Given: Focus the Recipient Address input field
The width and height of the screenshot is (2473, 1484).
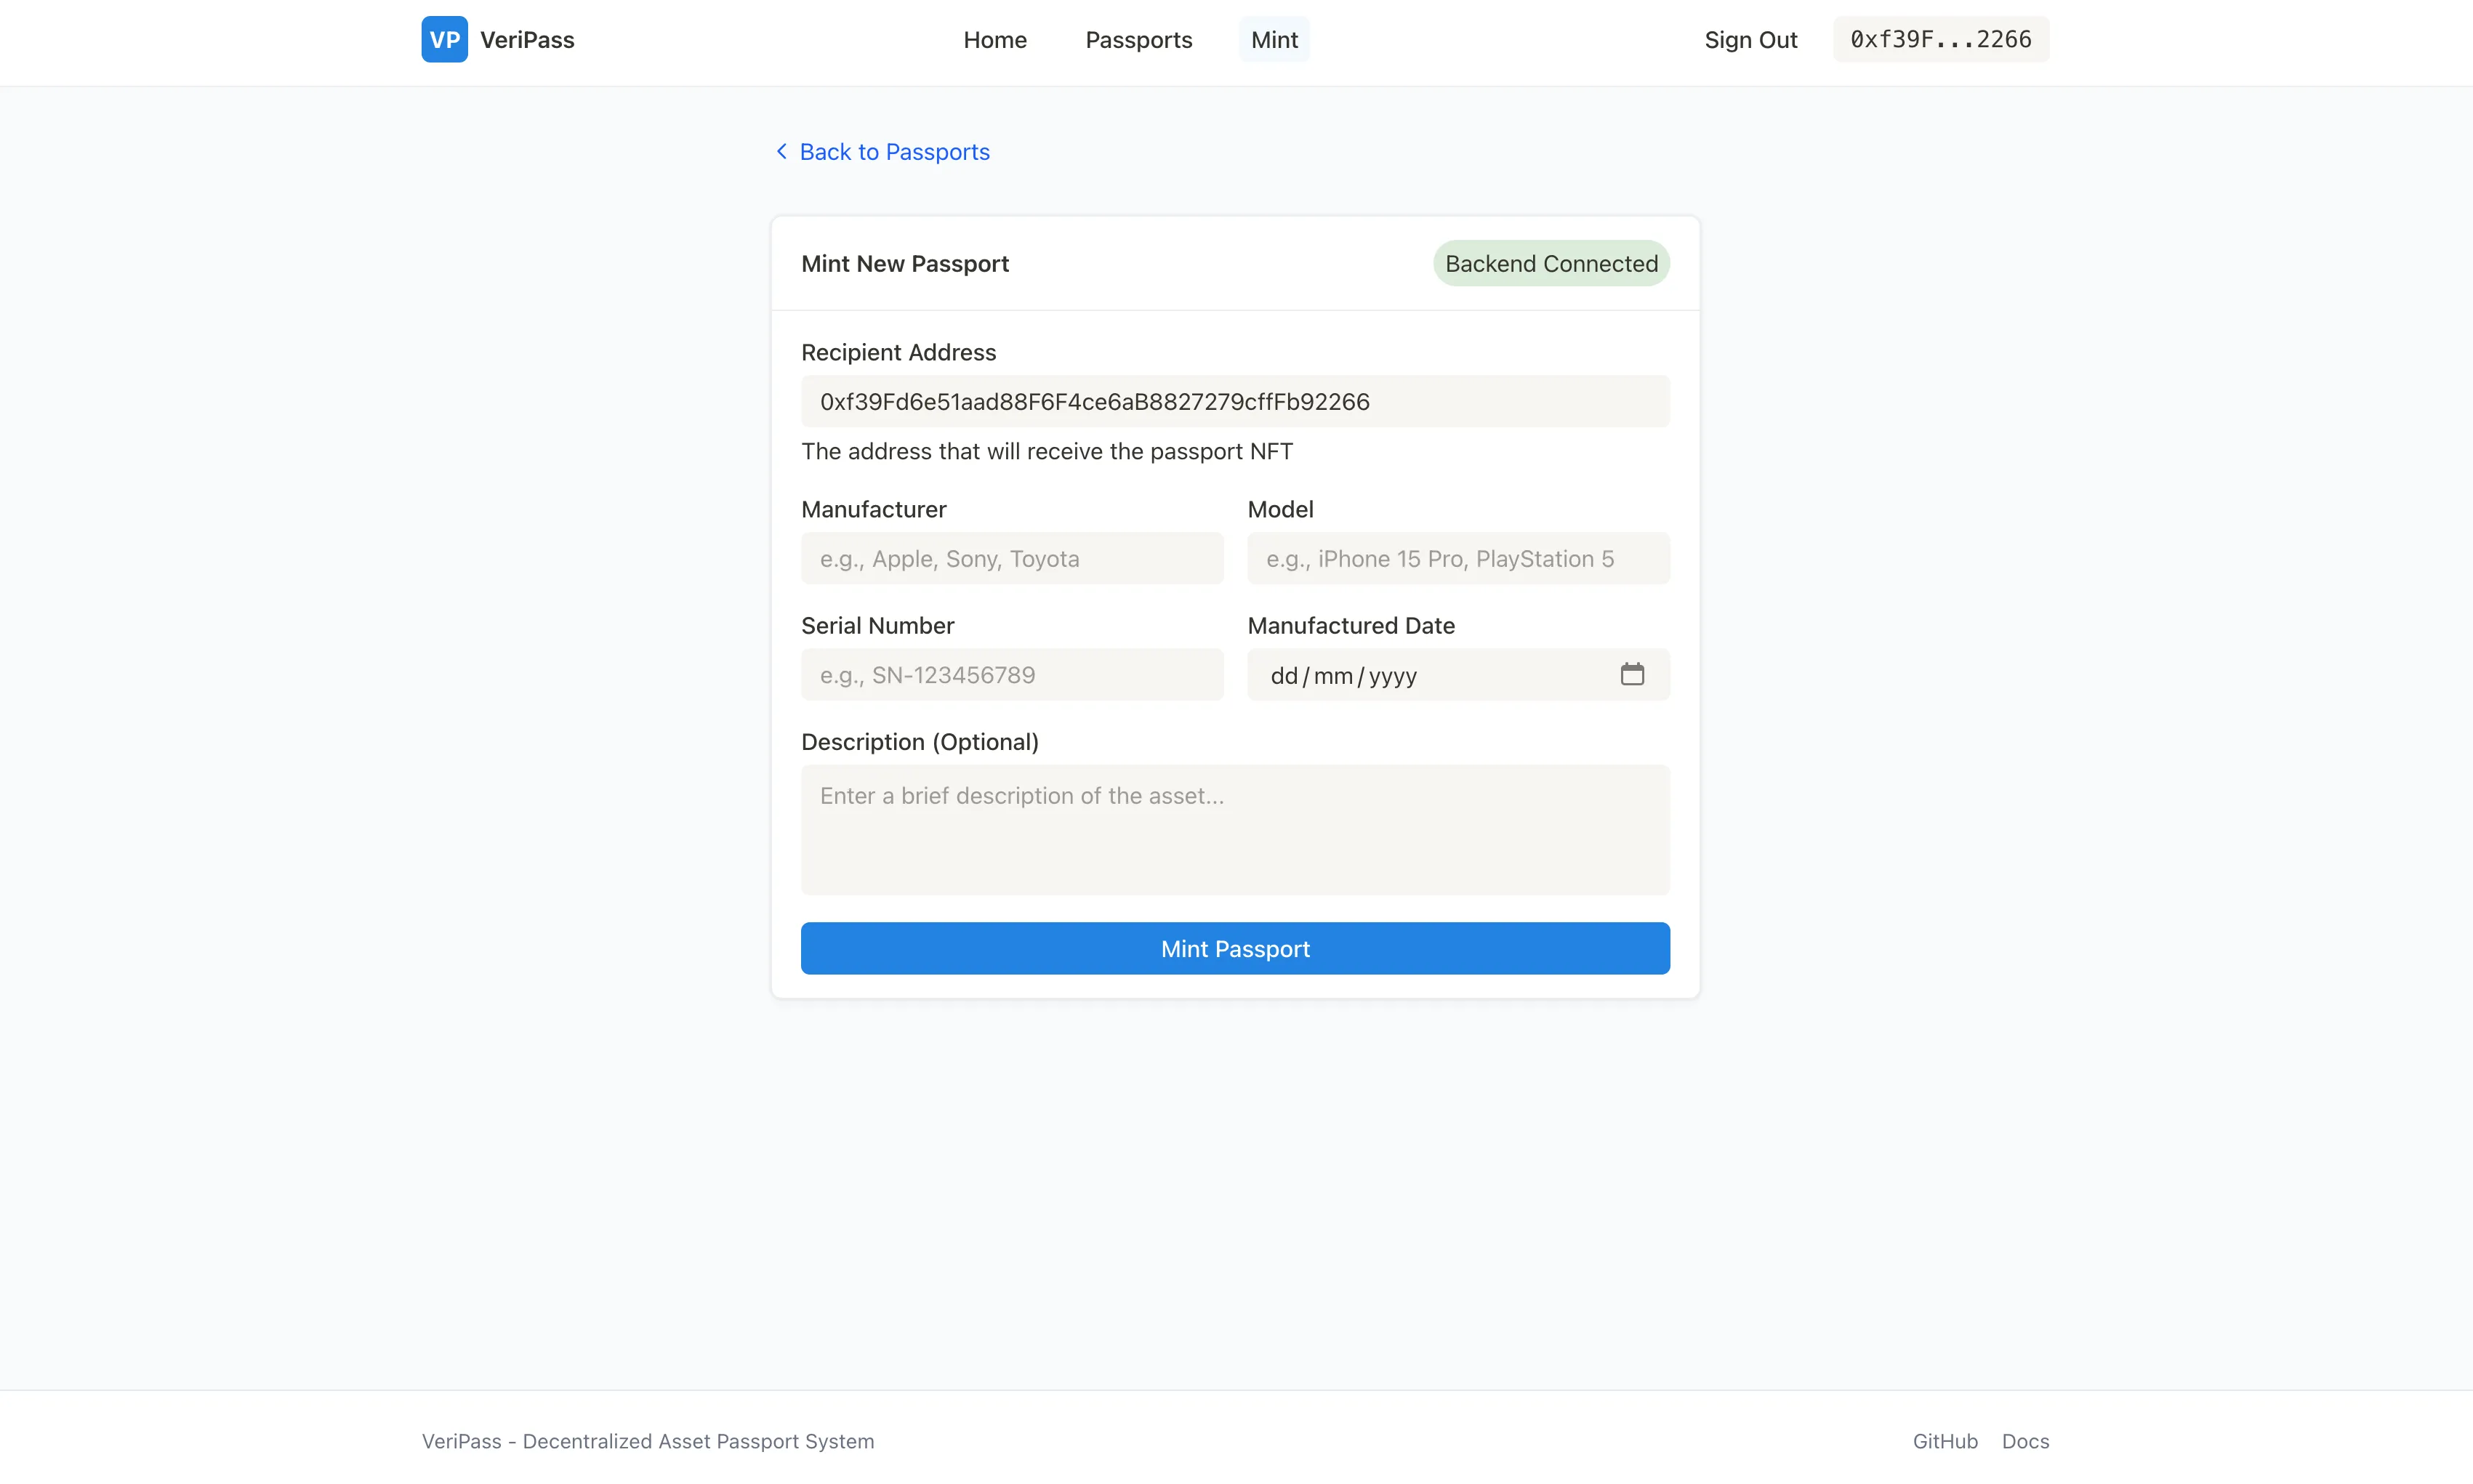Looking at the screenshot, I should (x=1235, y=401).
